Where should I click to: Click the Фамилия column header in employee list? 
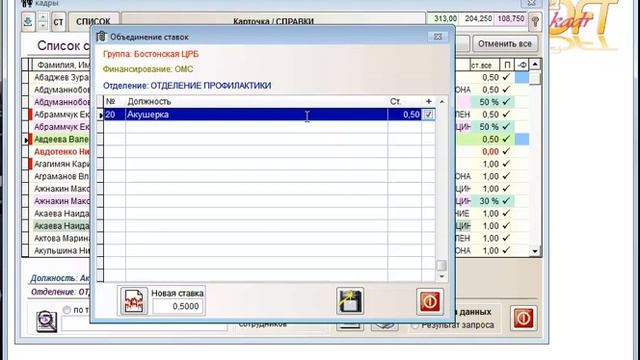(x=61, y=65)
